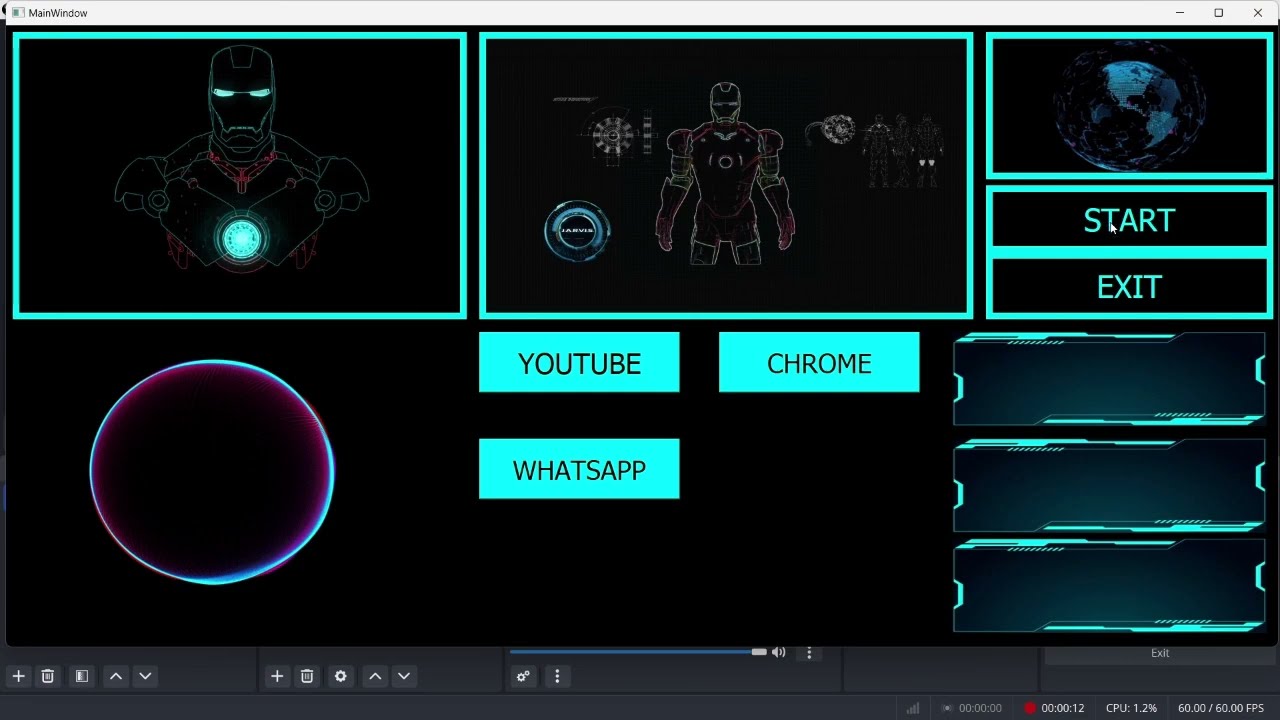Remove scene with trash icon beside filters icon
This screenshot has height=720, width=1280.
click(x=47, y=676)
